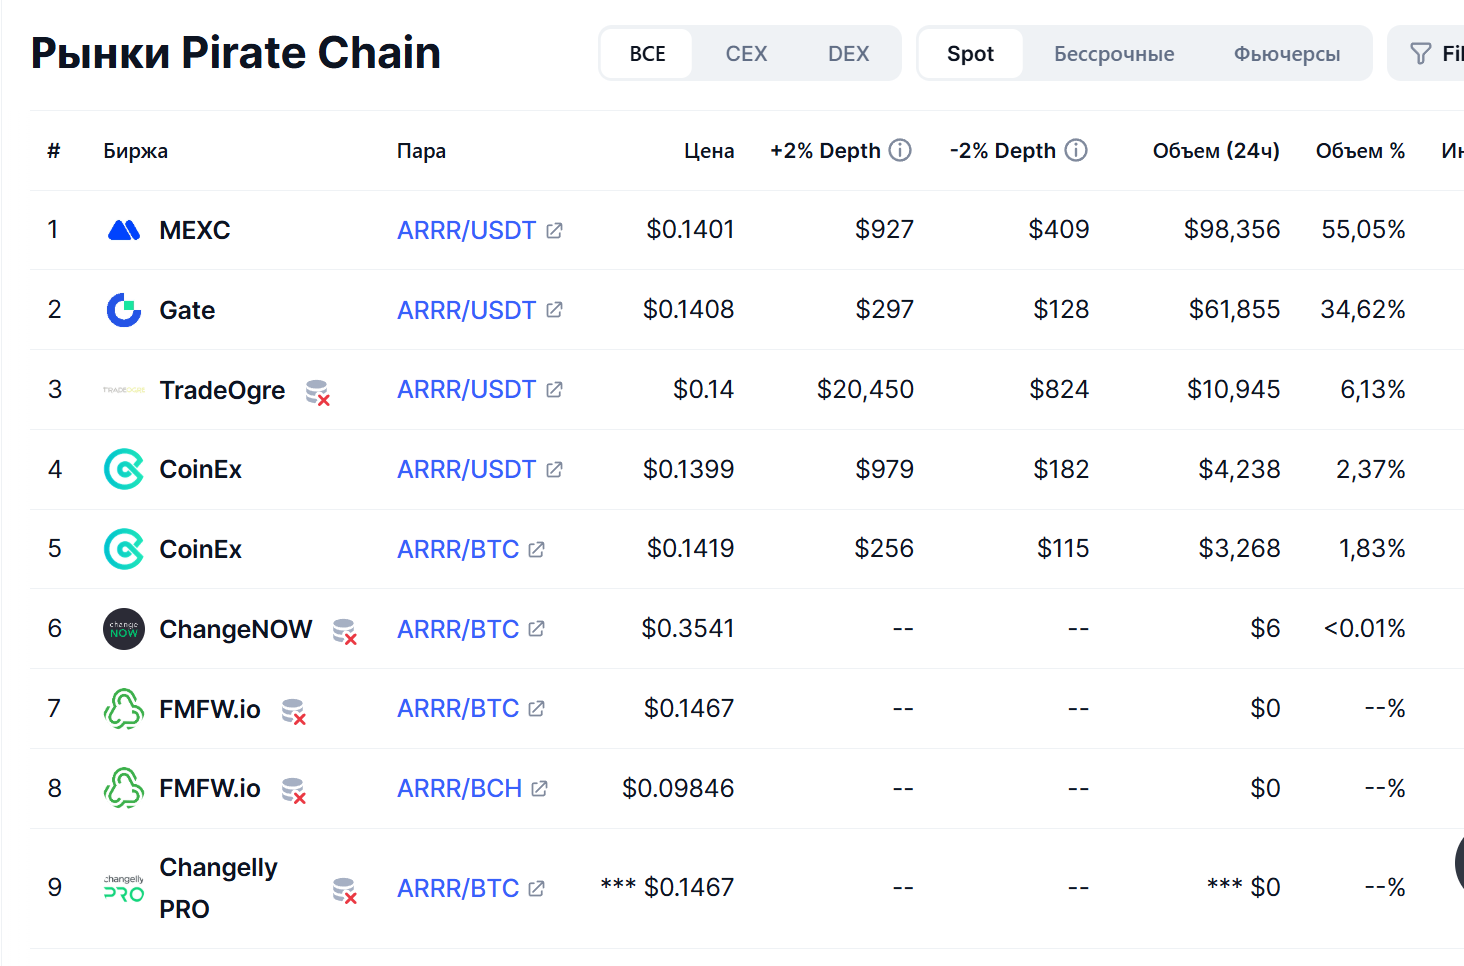
Task: Switch to the CEX tab
Action: 745,53
